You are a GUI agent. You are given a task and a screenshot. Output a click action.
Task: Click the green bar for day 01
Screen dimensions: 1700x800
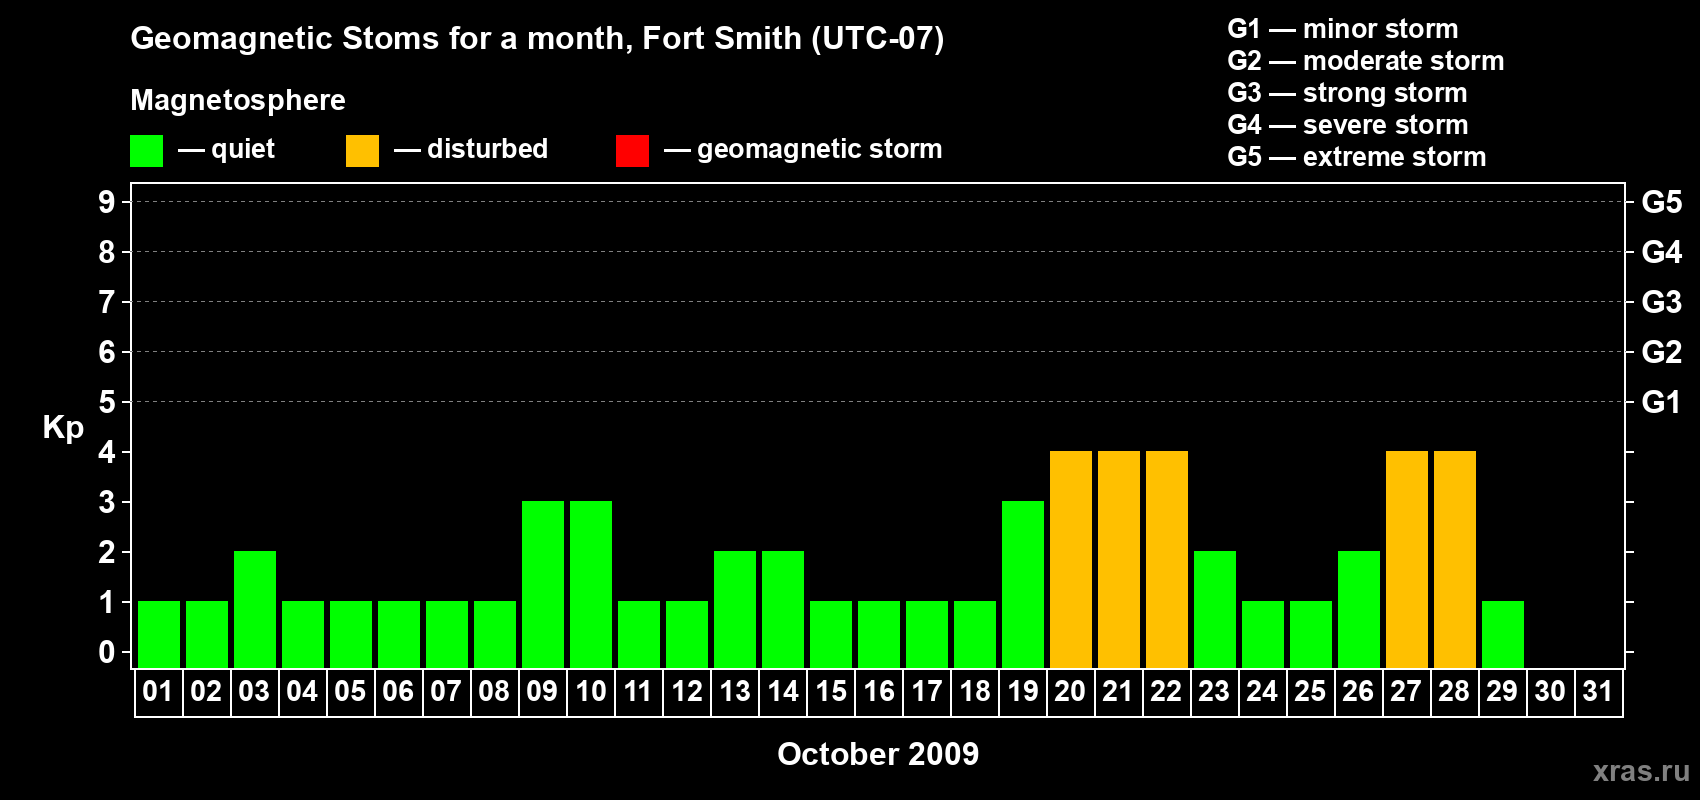pos(159,634)
